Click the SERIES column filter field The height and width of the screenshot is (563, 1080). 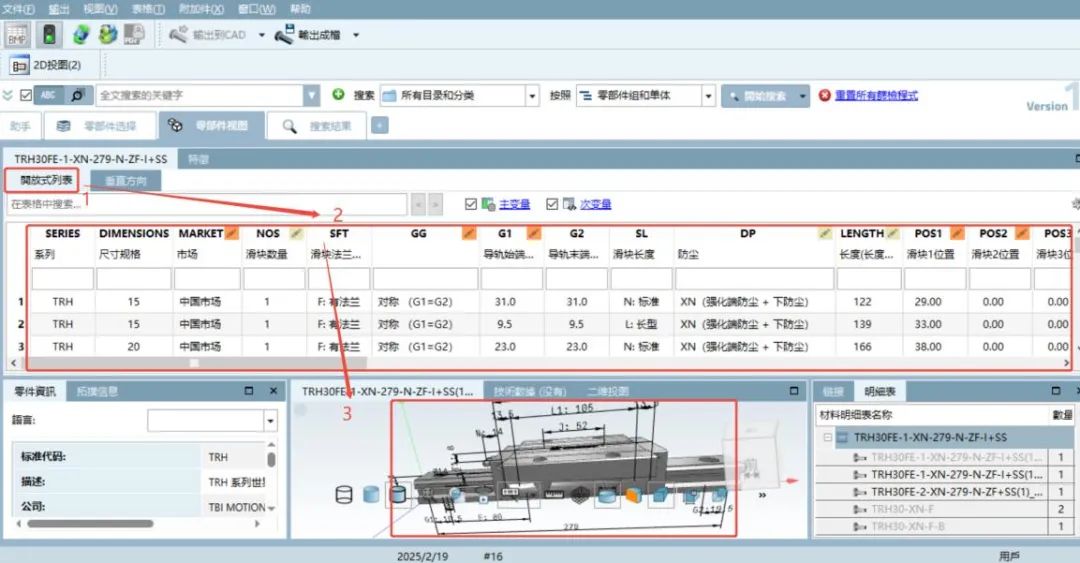[63, 279]
